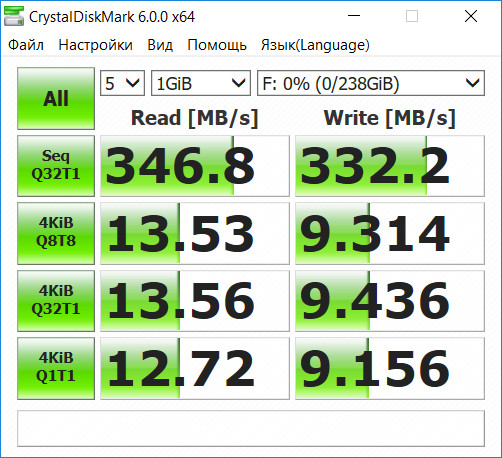Start the 4KiB Q32T1 test
Image resolution: width=502 pixels, height=458 pixels.
coord(56,301)
